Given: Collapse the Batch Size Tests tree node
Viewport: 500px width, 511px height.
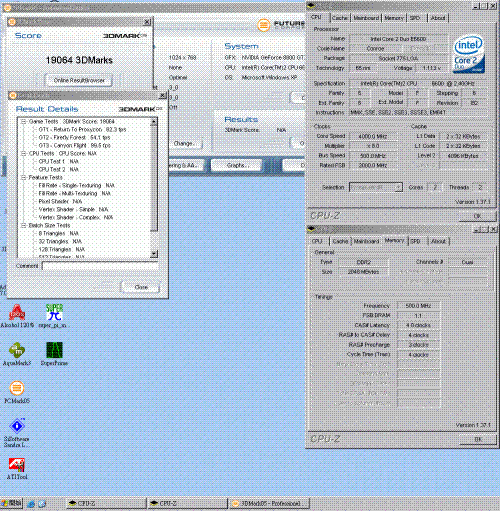Looking at the screenshot, I should coord(23,225).
